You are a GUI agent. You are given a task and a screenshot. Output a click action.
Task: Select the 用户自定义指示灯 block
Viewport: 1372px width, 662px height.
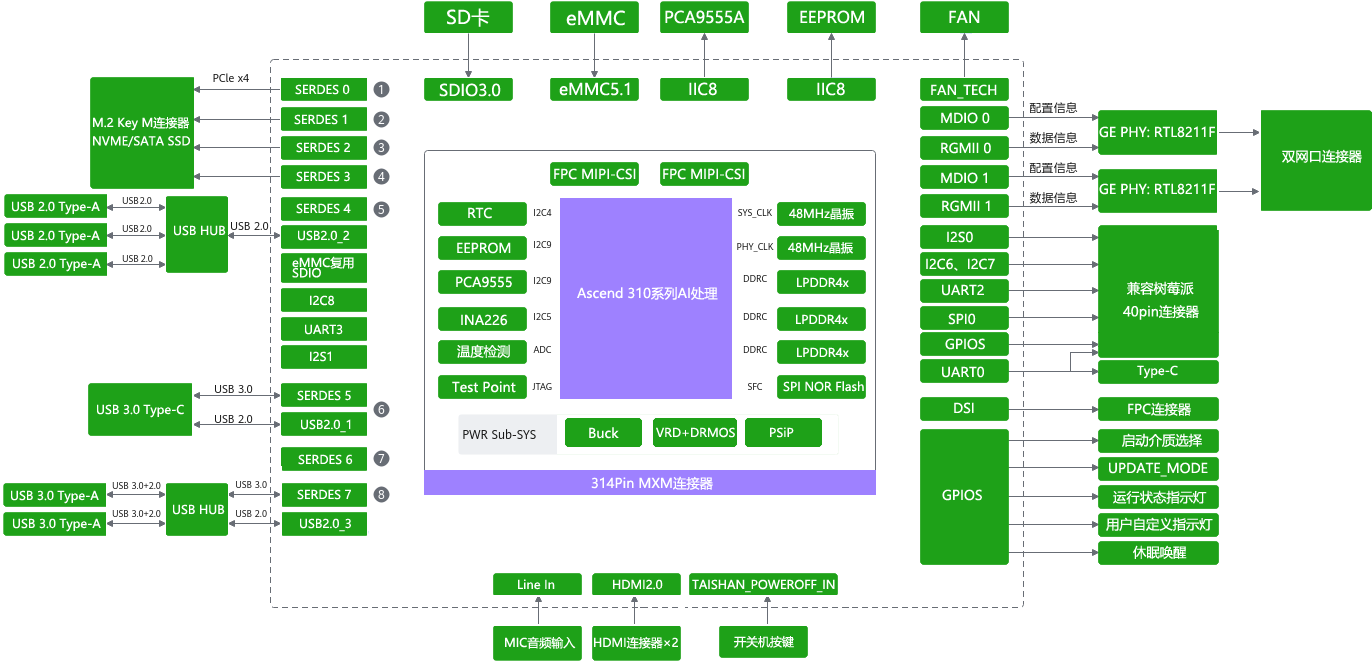[1158, 524]
